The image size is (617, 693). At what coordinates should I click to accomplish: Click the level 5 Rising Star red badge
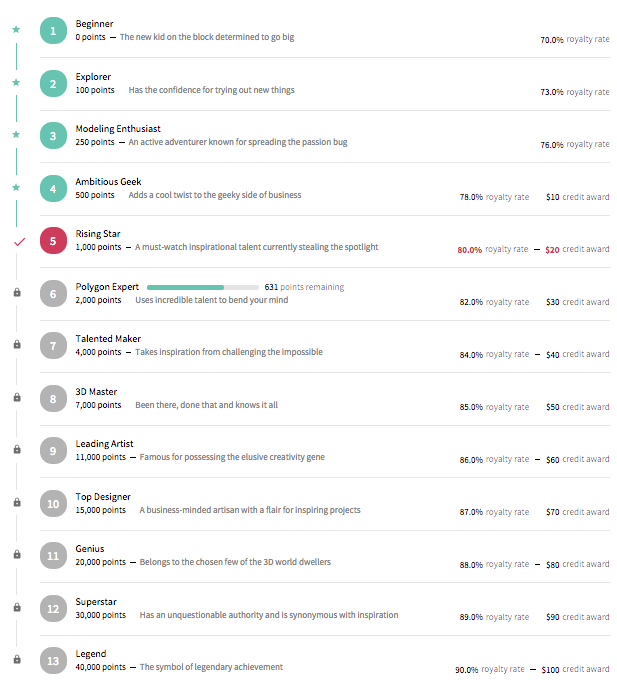tap(54, 241)
